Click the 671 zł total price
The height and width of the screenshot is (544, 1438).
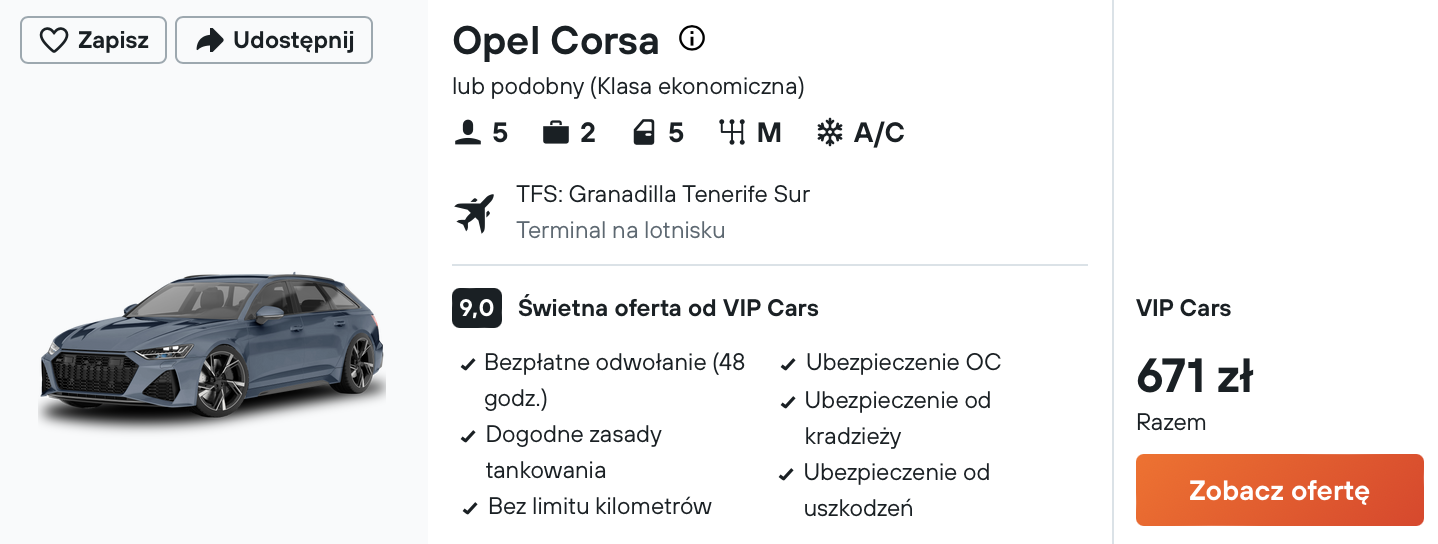(1194, 377)
